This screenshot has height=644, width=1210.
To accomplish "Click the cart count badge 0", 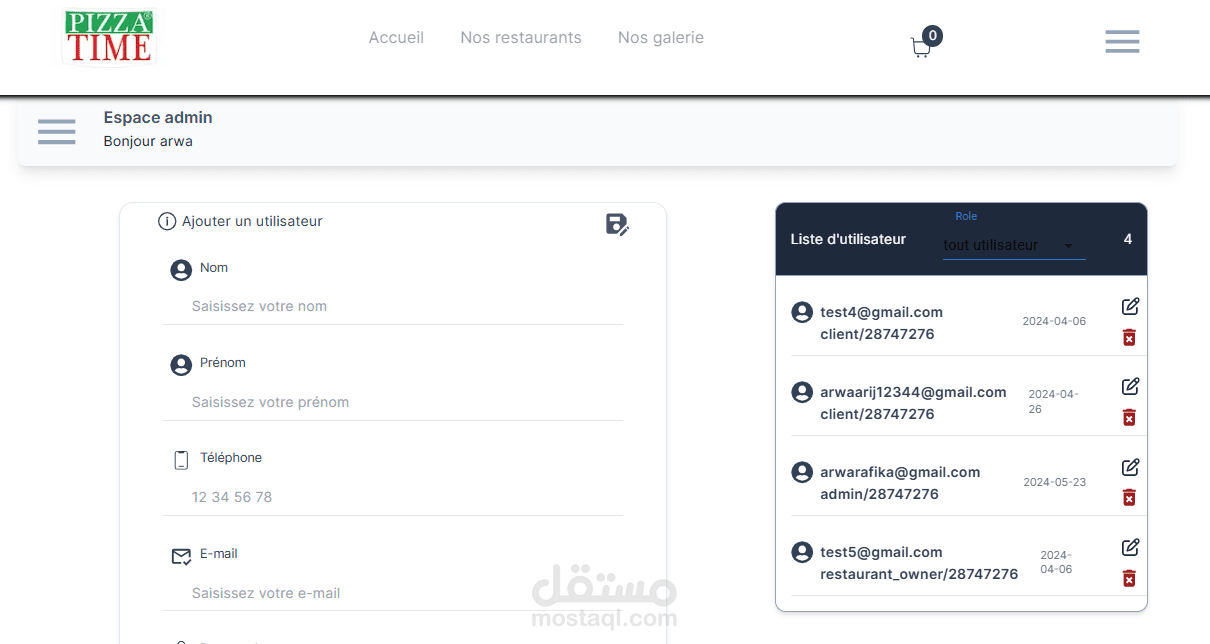I will pos(932,36).
